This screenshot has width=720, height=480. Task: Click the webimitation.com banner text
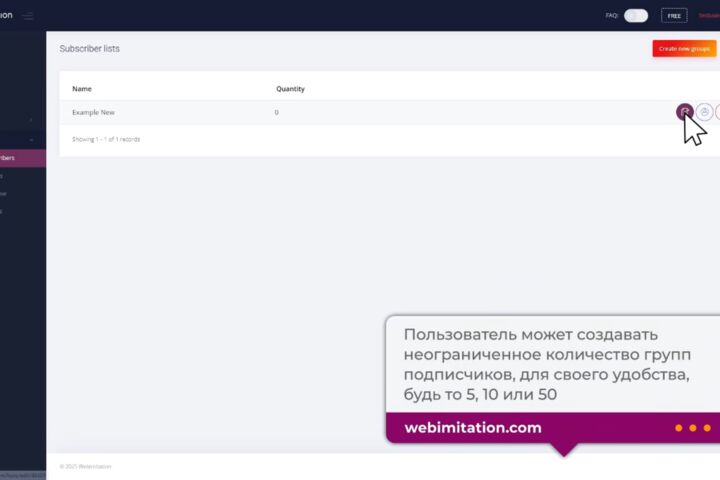point(473,428)
